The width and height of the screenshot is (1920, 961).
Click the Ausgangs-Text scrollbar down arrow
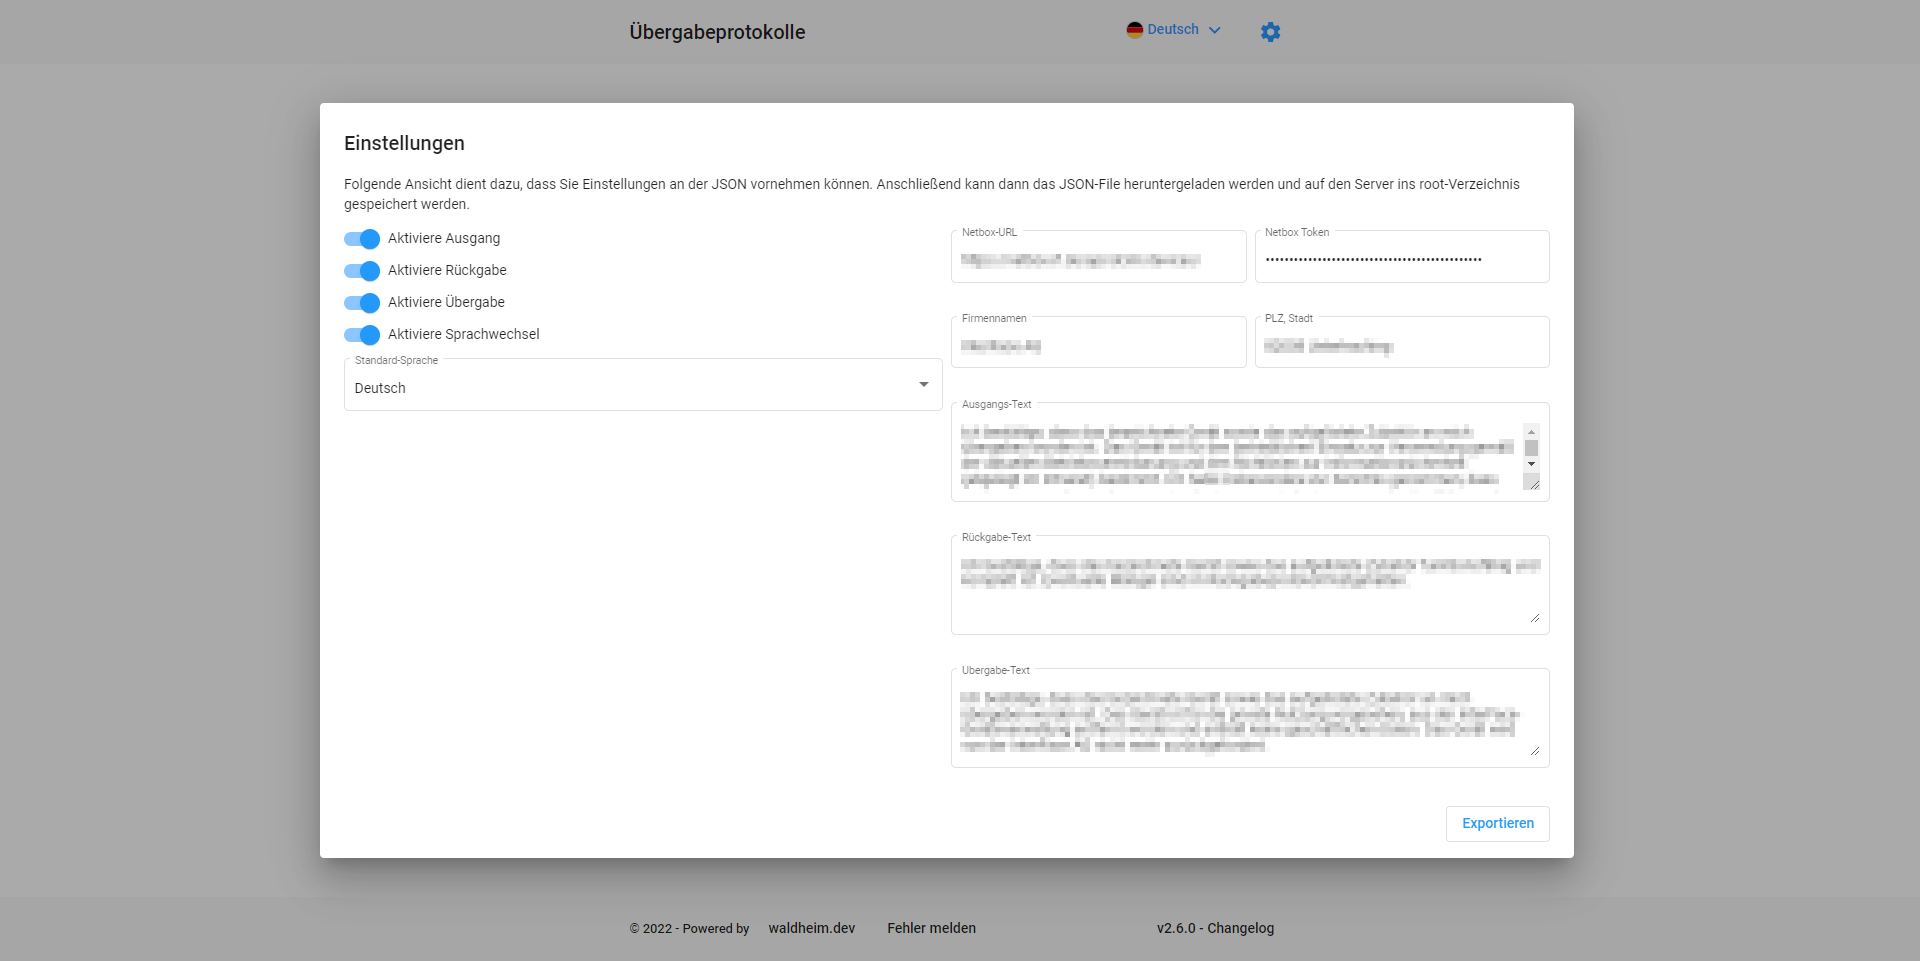click(x=1531, y=465)
